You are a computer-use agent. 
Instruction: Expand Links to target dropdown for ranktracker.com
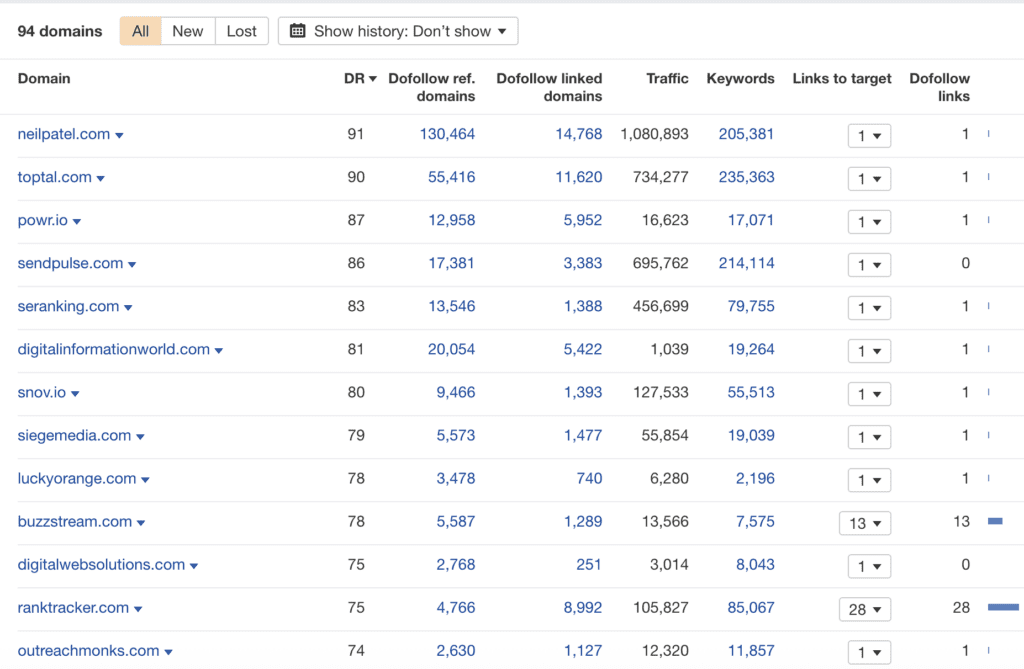(864, 609)
